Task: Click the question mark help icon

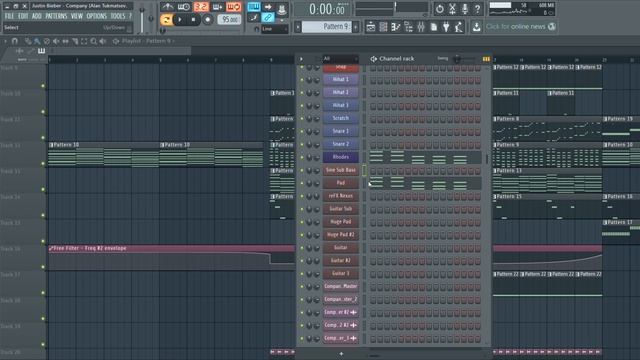Action: (x=477, y=9)
